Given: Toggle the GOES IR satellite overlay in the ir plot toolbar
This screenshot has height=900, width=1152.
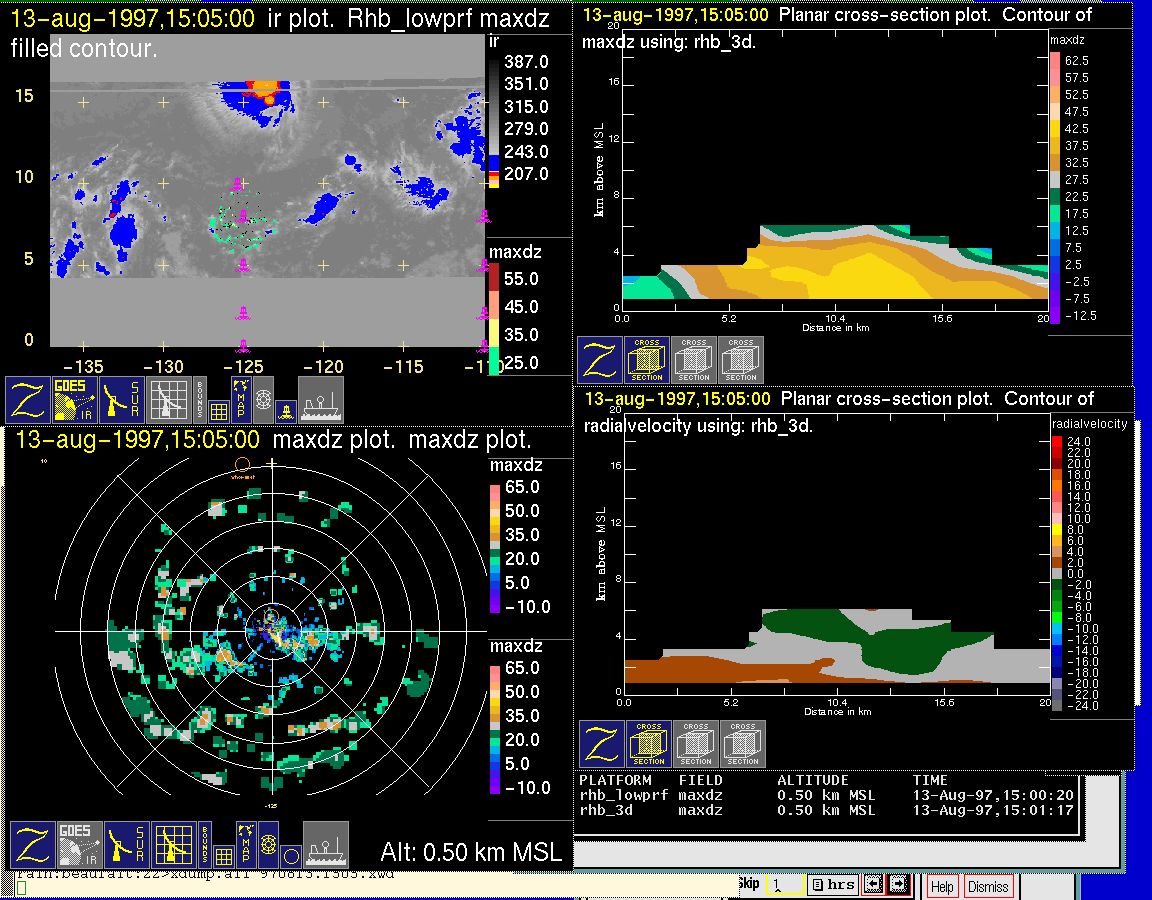Looking at the screenshot, I should pos(75,399).
